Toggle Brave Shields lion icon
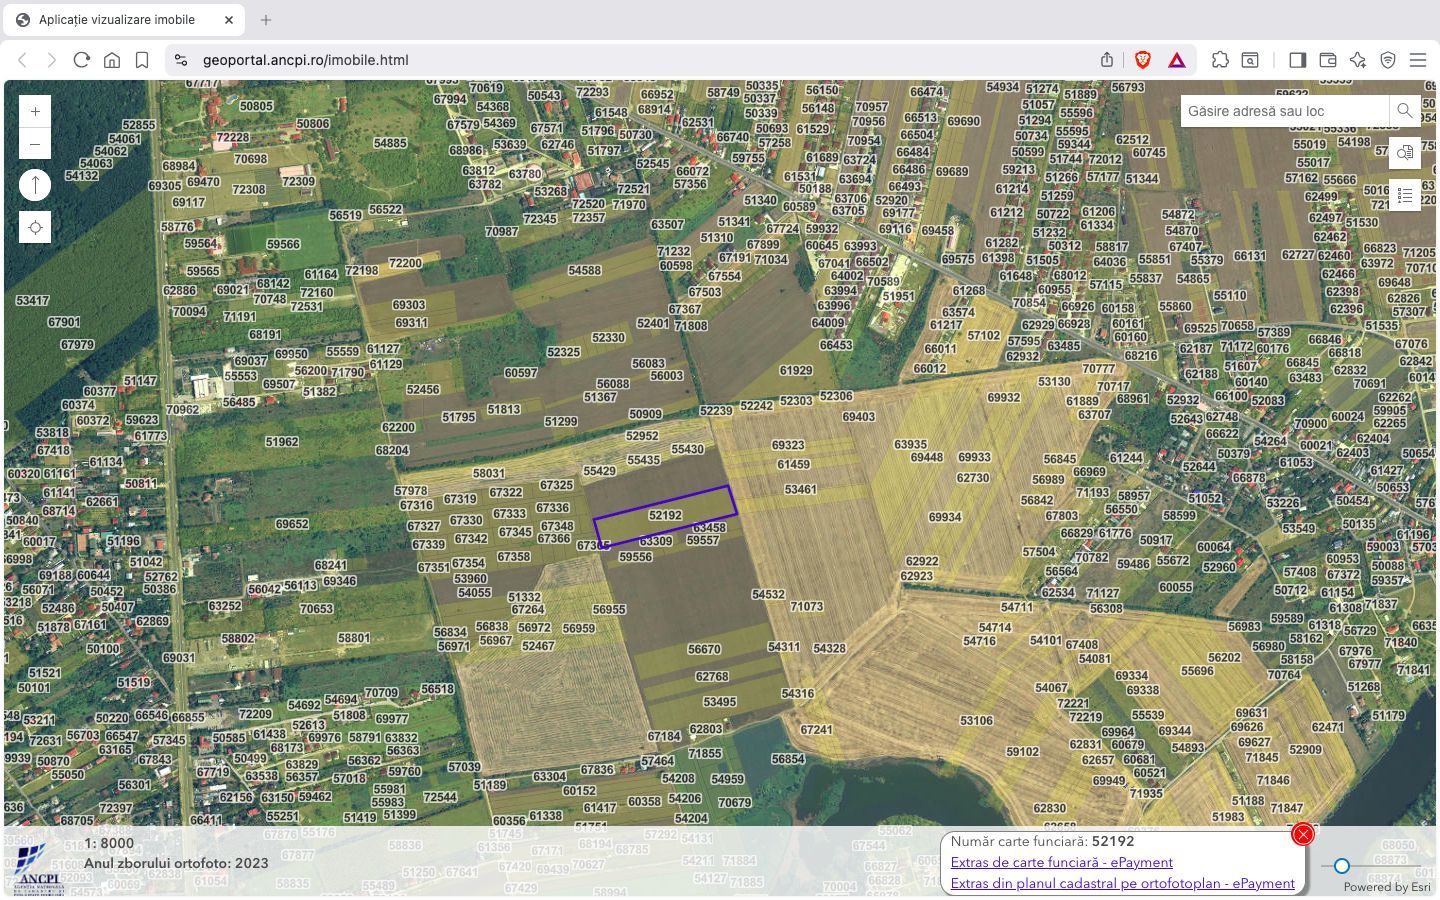The height and width of the screenshot is (900, 1440). (1143, 60)
